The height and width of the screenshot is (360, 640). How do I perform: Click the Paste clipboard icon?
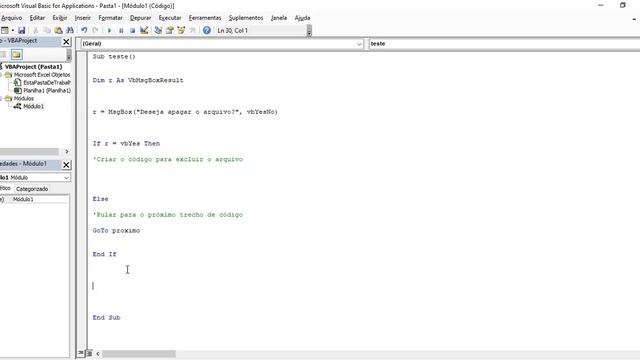coord(58,31)
